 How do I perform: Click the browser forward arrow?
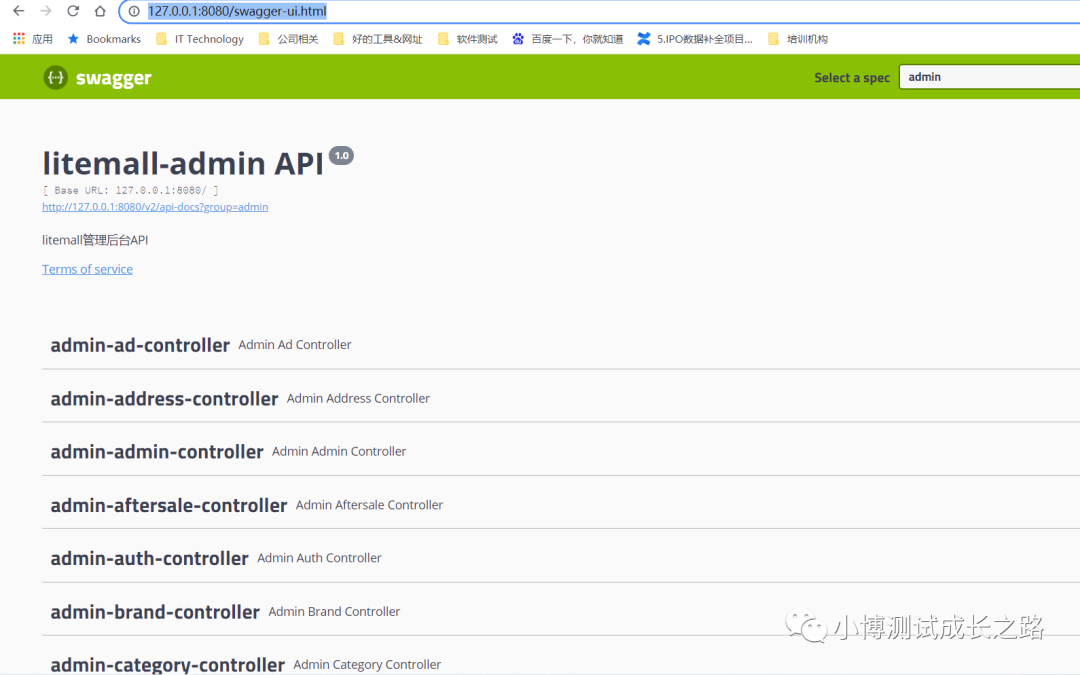coord(45,11)
